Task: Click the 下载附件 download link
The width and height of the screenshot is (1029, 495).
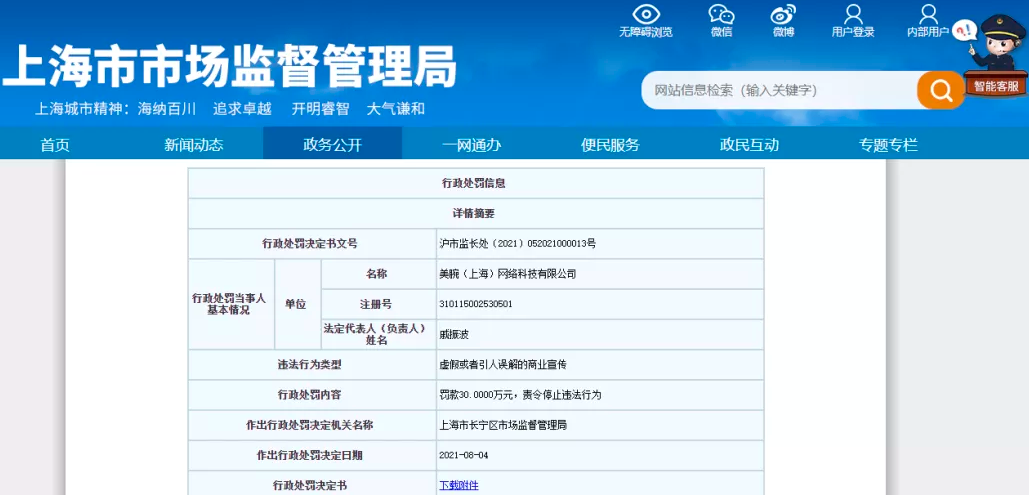Action: (x=459, y=486)
